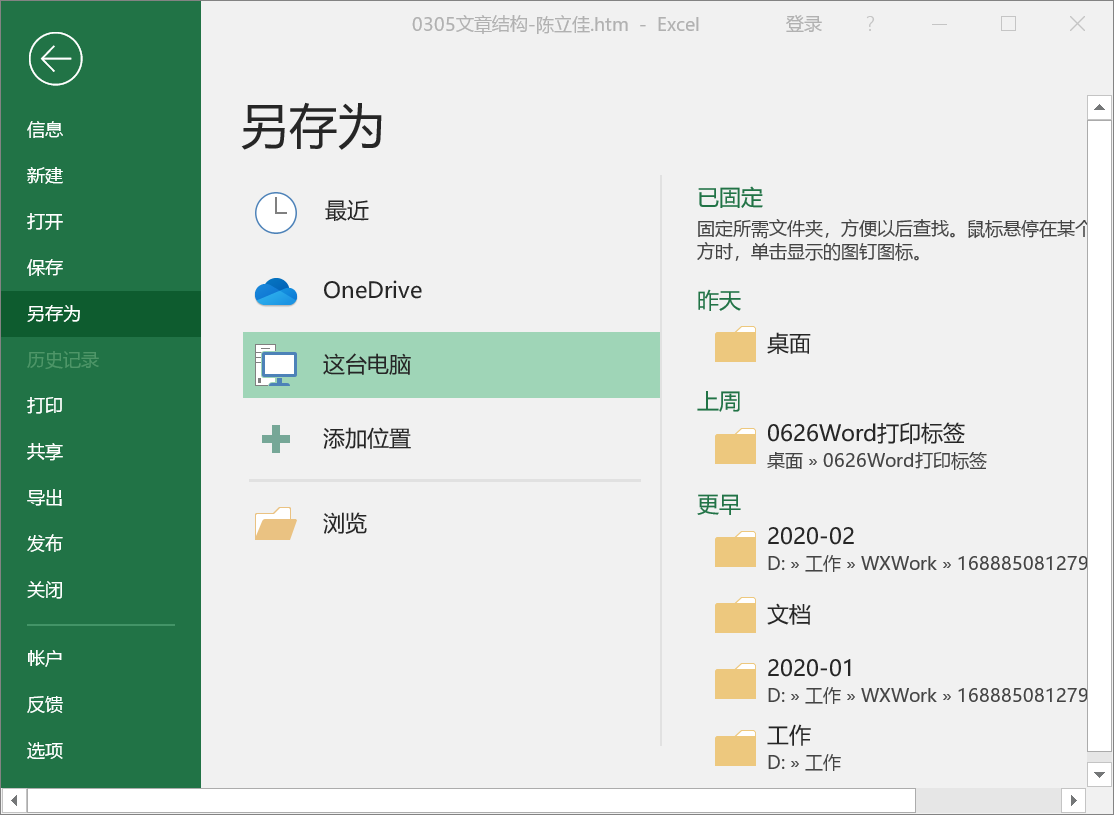Choose 导出 from the backstage menu

pyautogui.click(x=45, y=497)
